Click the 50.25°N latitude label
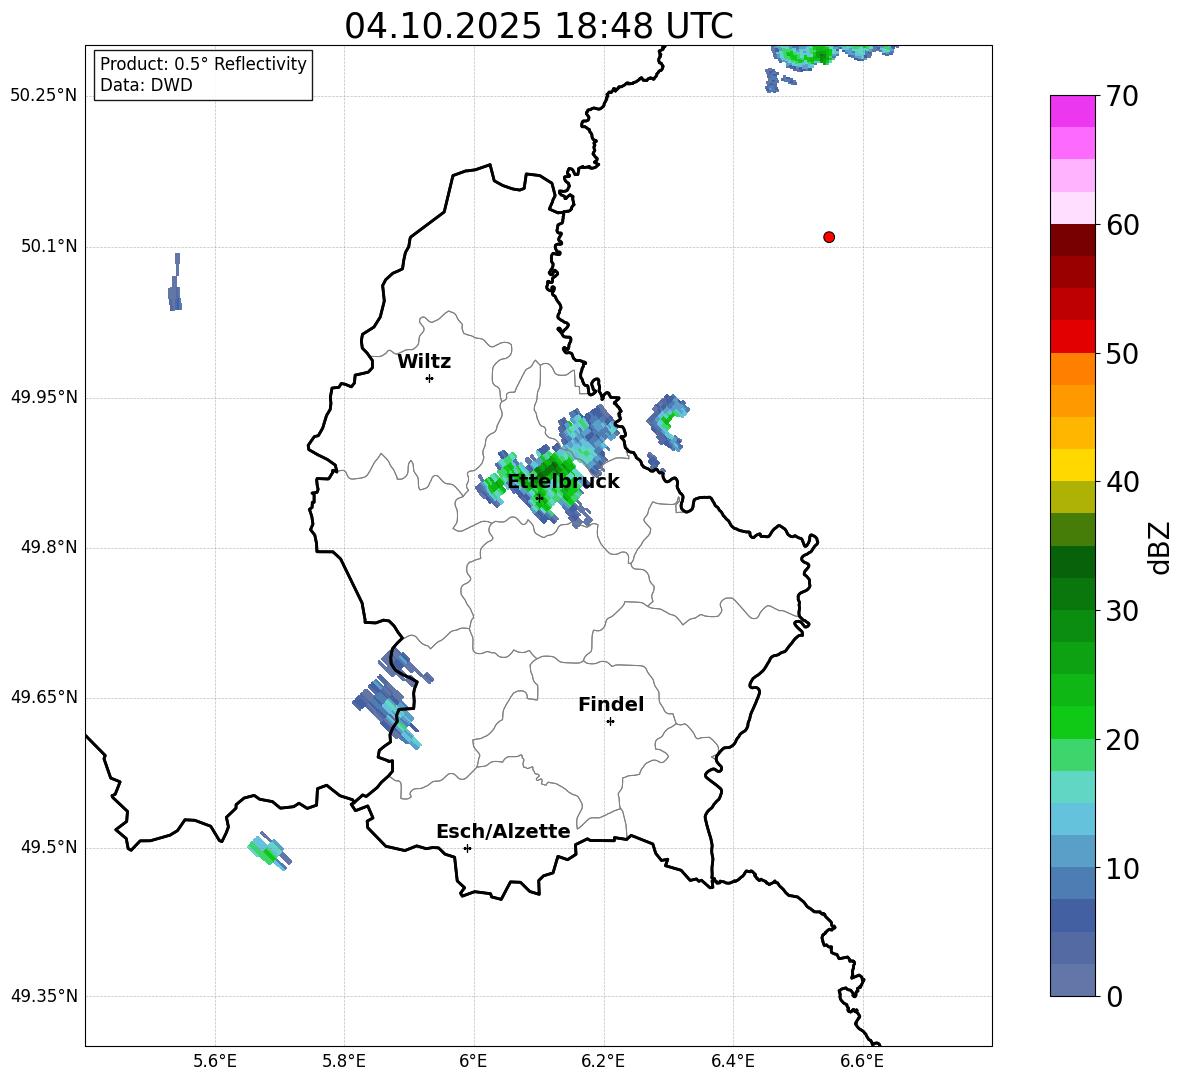Screen dimensions: 1184x1081 [x=44, y=96]
